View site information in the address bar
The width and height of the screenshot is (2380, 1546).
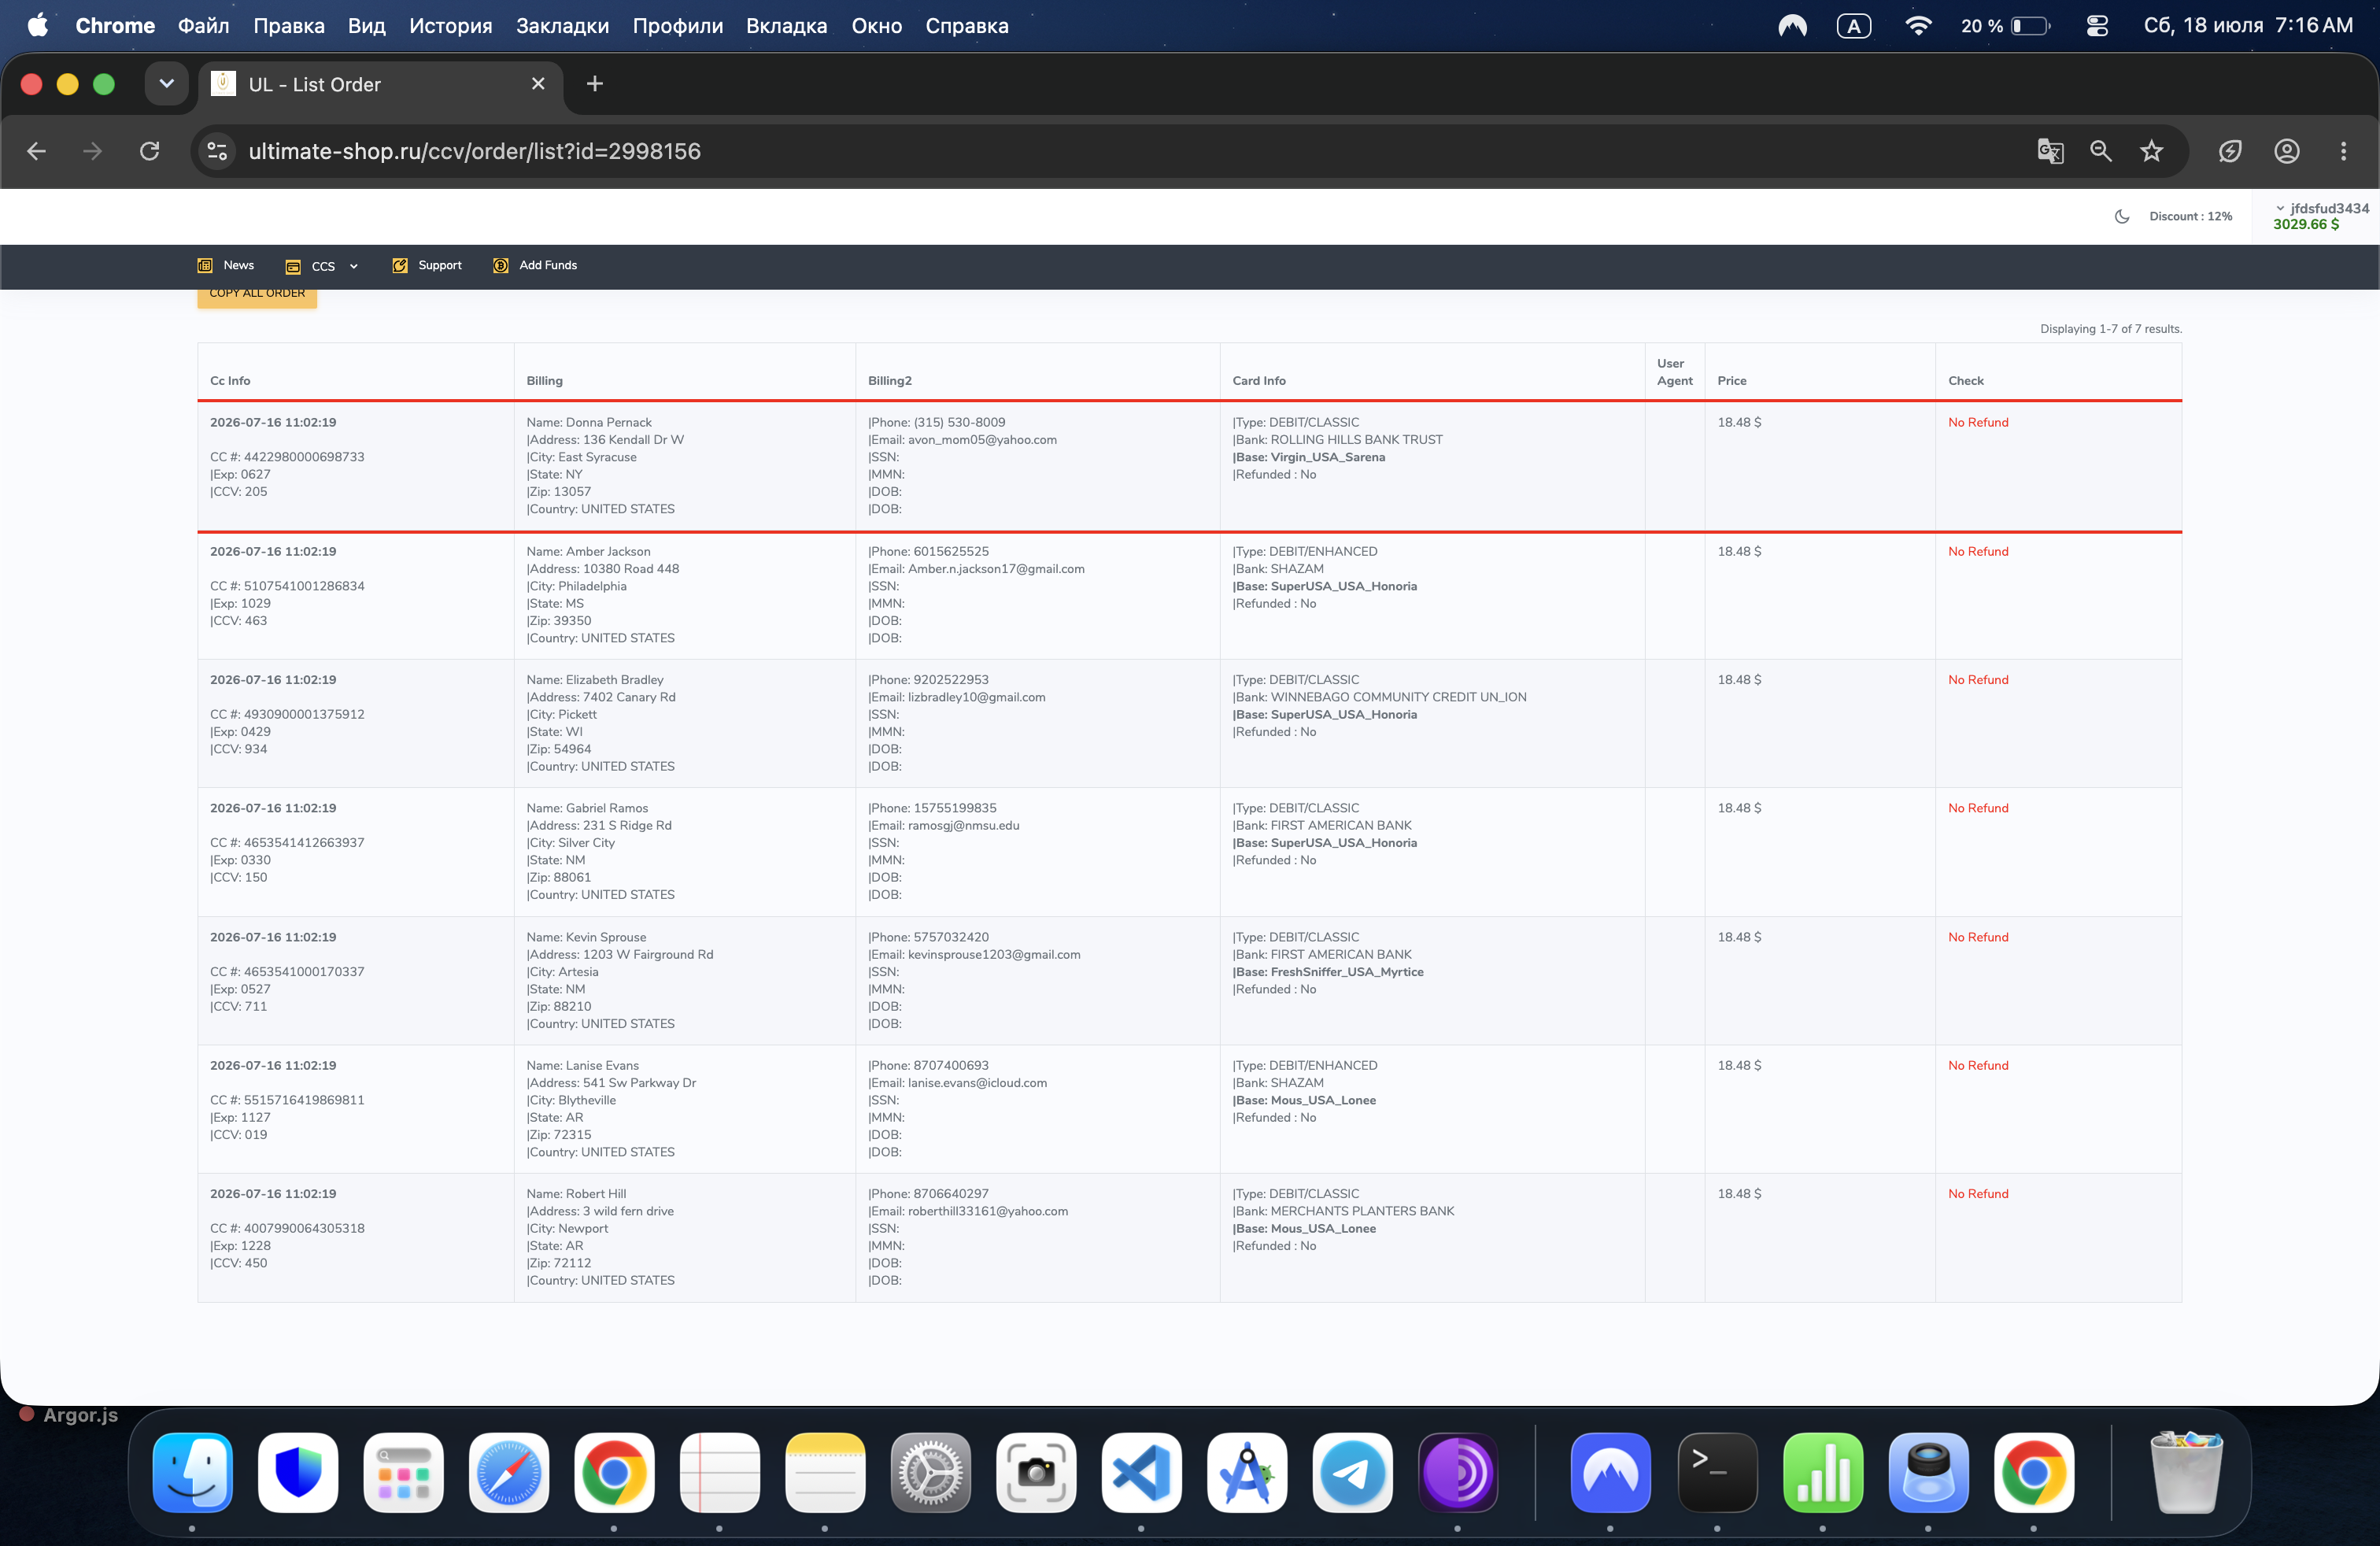(x=216, y=151)
